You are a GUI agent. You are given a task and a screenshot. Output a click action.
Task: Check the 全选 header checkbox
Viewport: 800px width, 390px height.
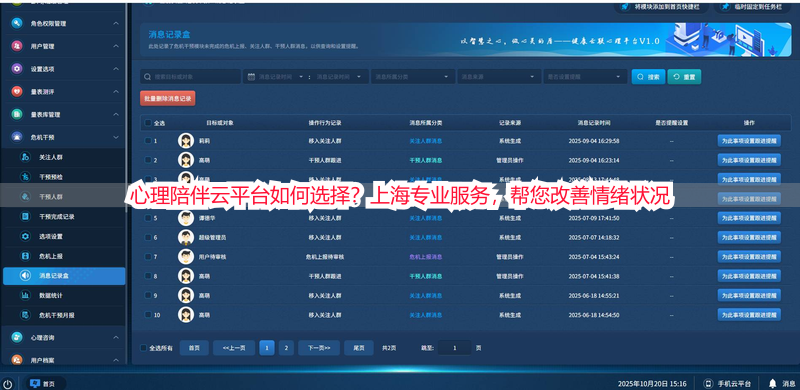coord(148,123)
